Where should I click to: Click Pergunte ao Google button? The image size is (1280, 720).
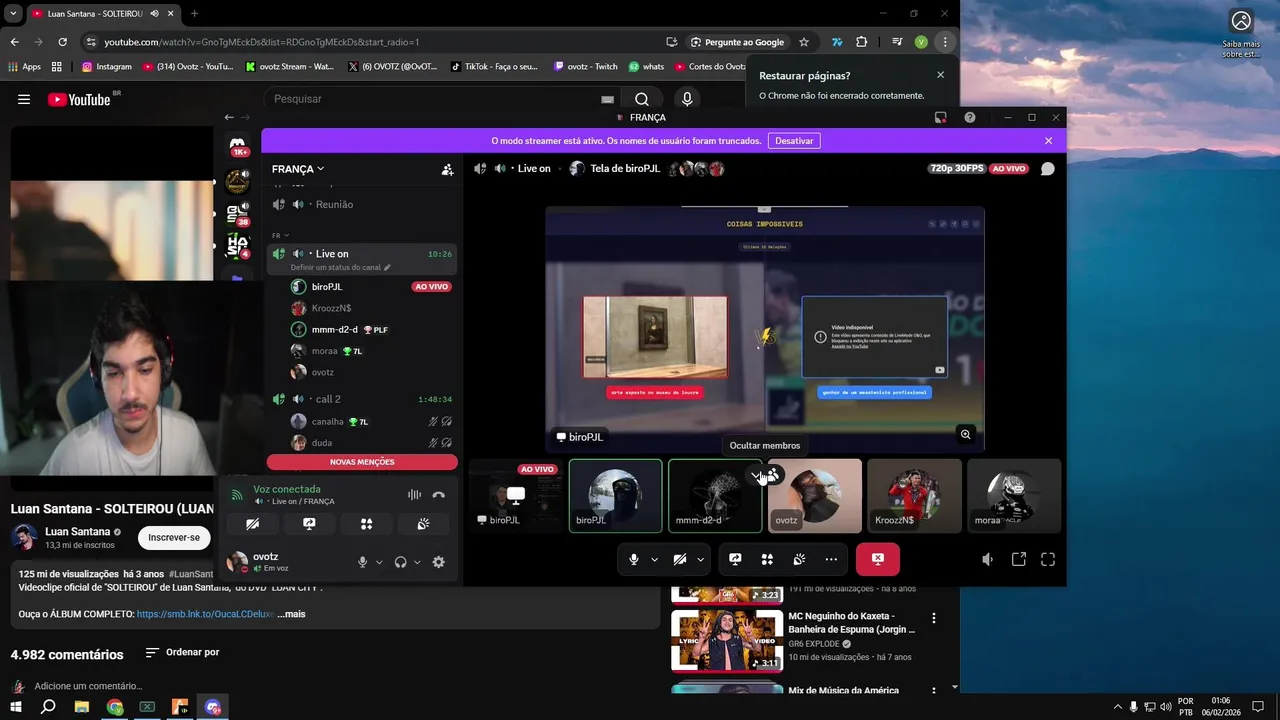(x=737, y=42)
